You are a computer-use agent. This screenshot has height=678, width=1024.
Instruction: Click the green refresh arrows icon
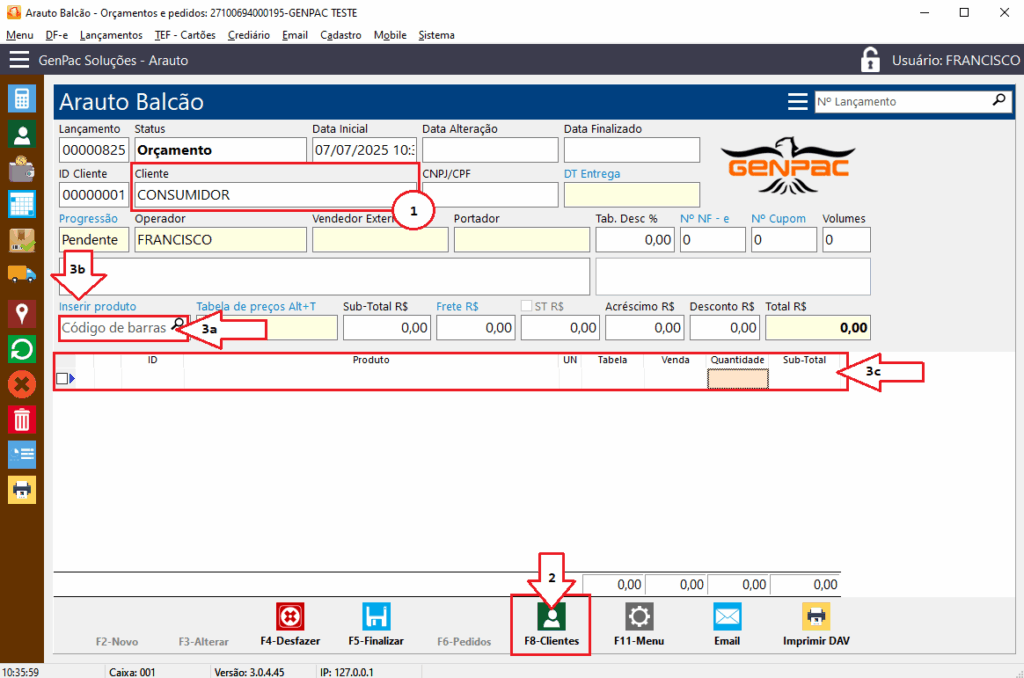coord(22,349)
